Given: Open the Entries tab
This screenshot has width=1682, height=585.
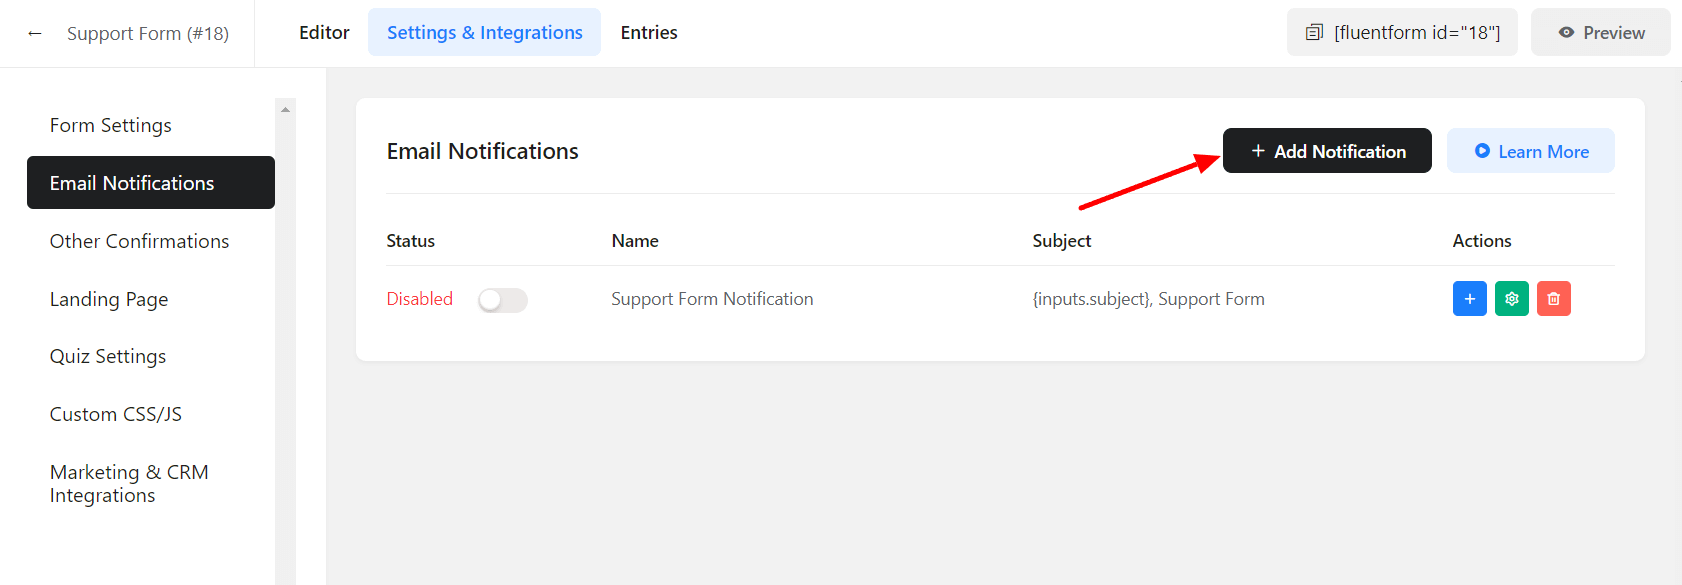Looking at the screenshot, I should pyautogui.click(x=649, y=33).
